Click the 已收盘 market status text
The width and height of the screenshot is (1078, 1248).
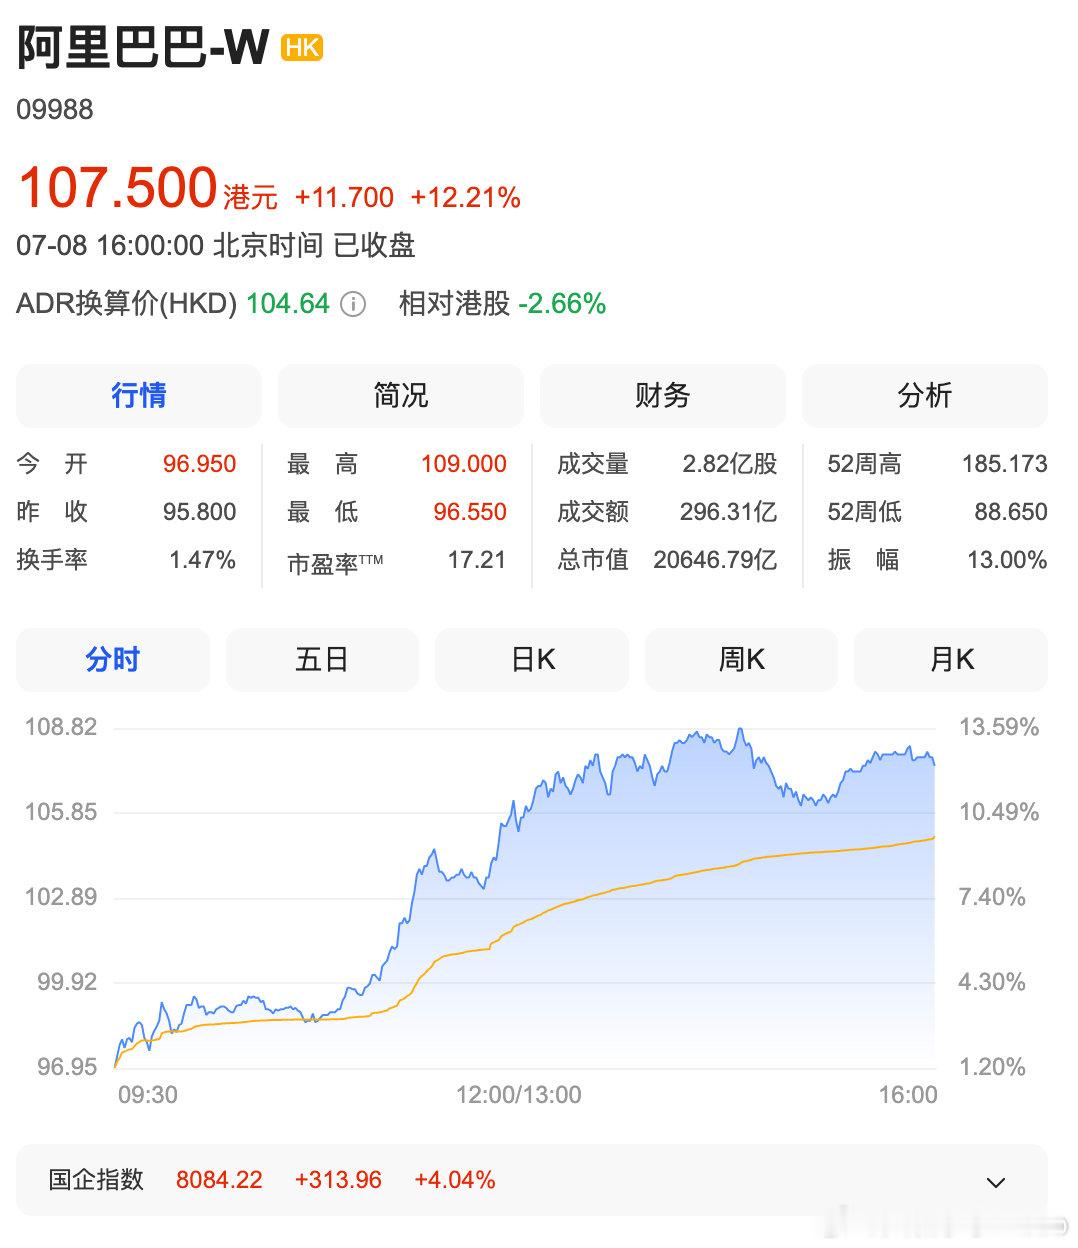(x=374, y=246)
